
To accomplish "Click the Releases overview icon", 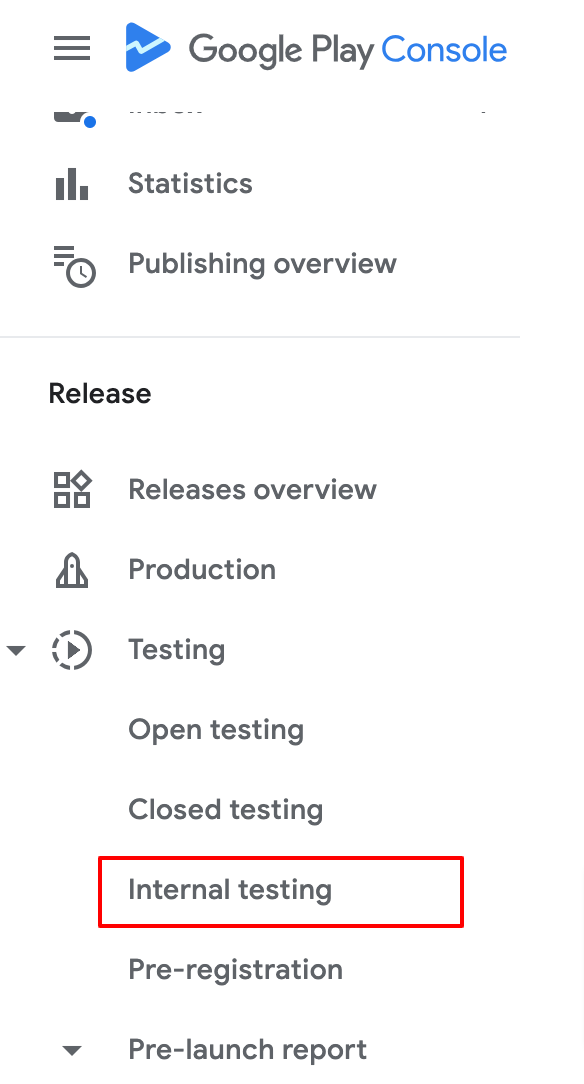I will (x=71, y=489).
